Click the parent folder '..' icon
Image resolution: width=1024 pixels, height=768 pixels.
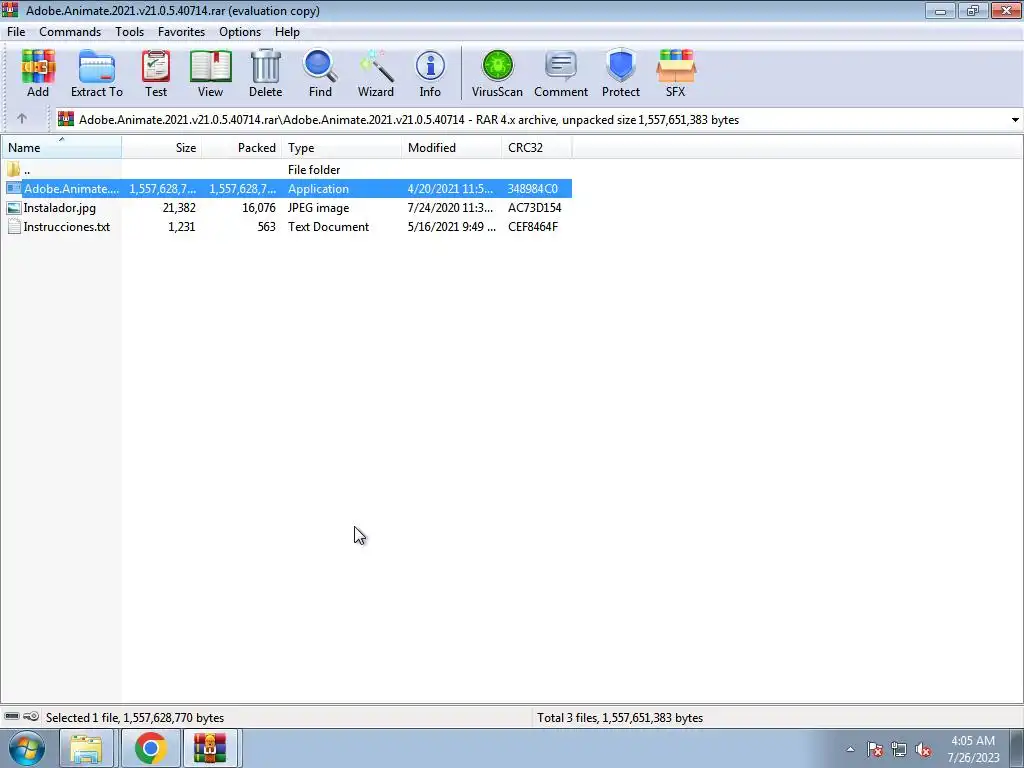[13, 170]
